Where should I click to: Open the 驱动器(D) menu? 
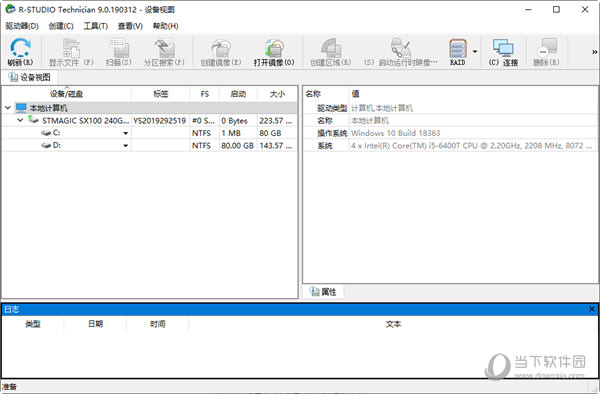pos(22,26)
